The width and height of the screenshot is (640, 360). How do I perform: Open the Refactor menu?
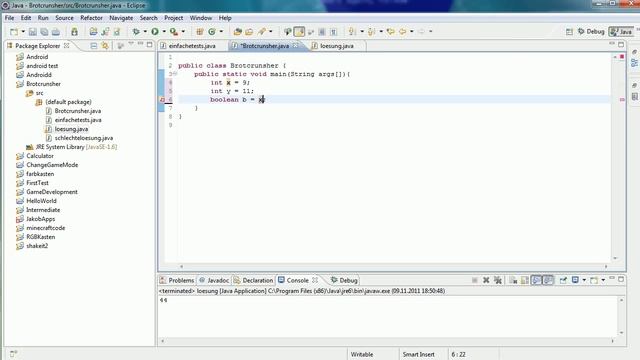pos(91,18)
